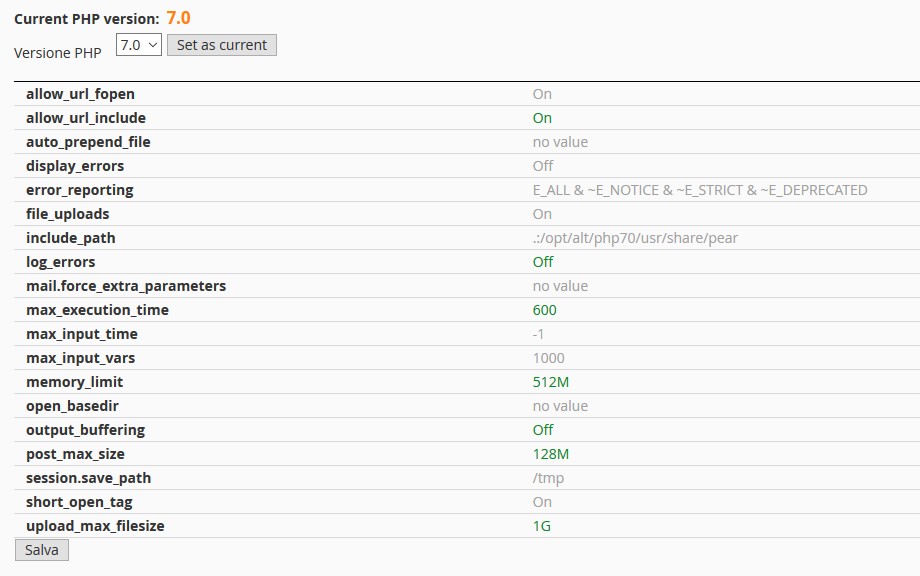Toggle allow_url_include setting
This screenshot has width=920, height=576.
click(542, 117)
